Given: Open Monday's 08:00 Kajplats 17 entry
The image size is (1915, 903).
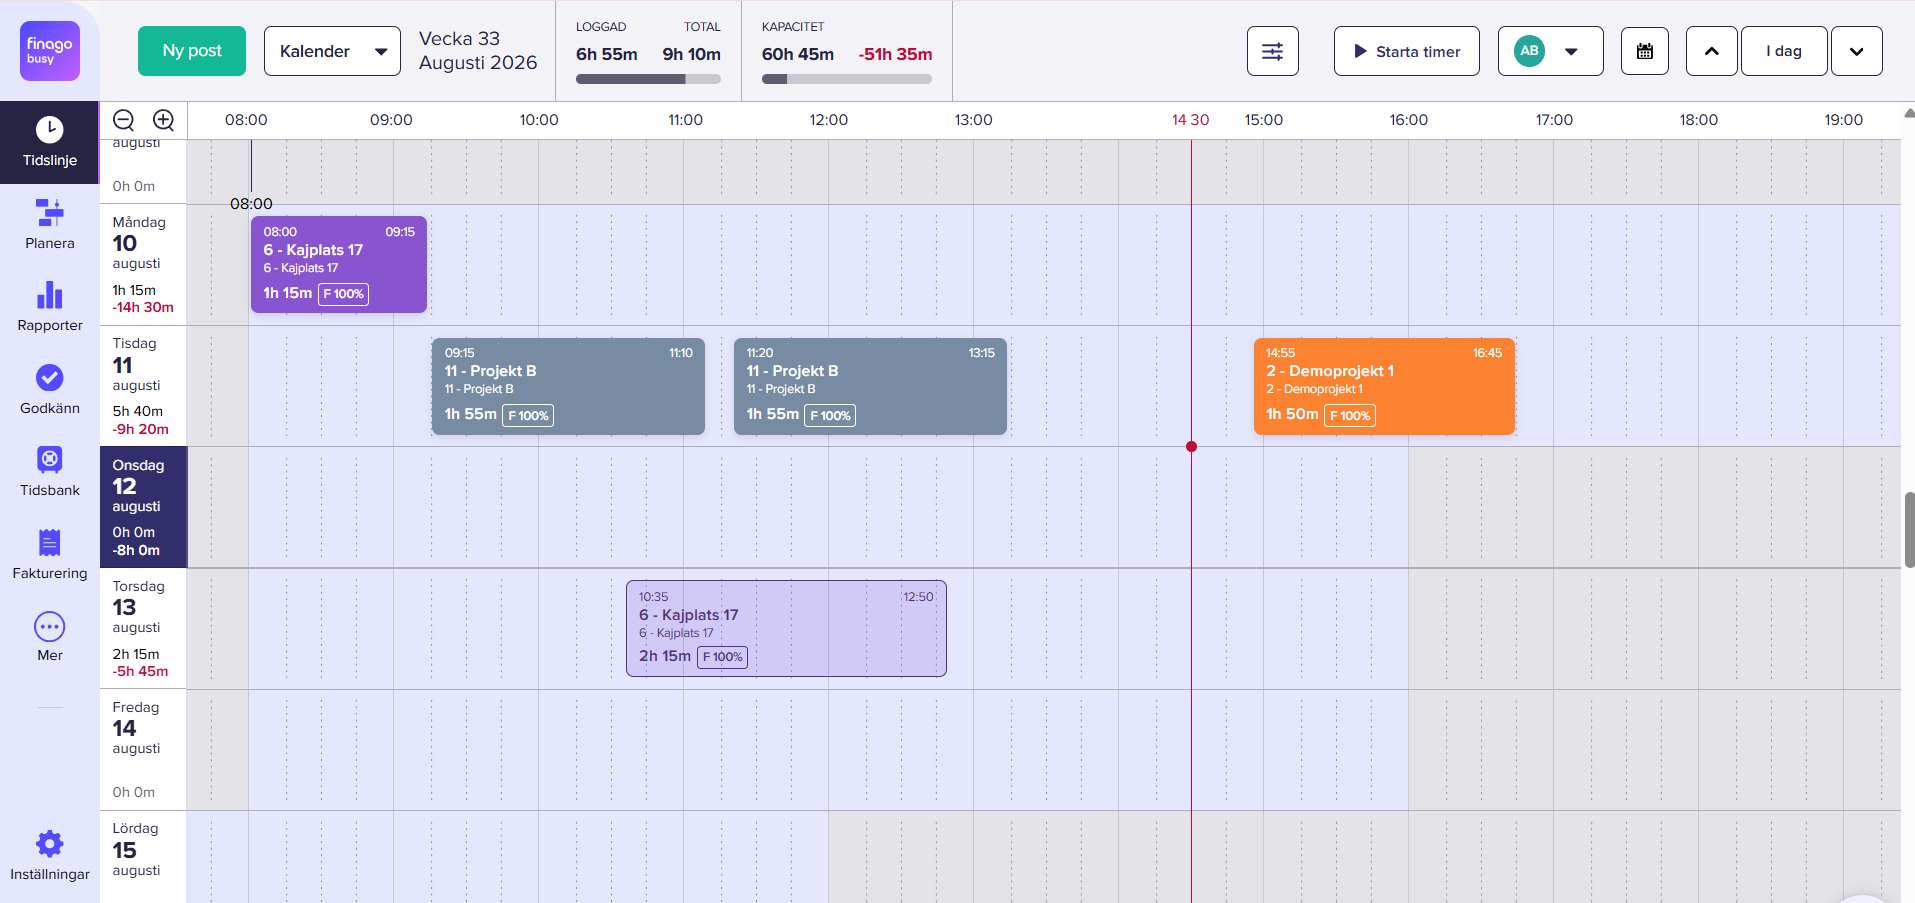Looking at the screenshot, I should coord(339,264).
